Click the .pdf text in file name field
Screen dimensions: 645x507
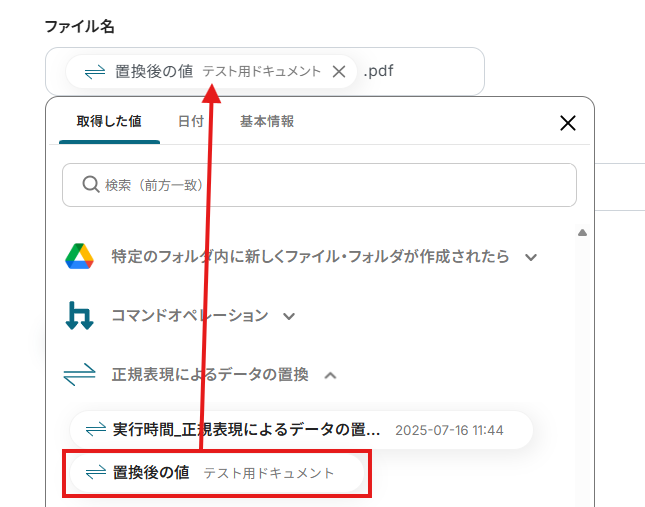click(x=378, y=71)
